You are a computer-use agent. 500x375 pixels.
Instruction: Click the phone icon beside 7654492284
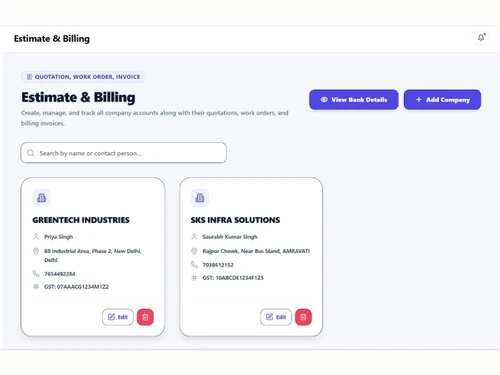36,274
